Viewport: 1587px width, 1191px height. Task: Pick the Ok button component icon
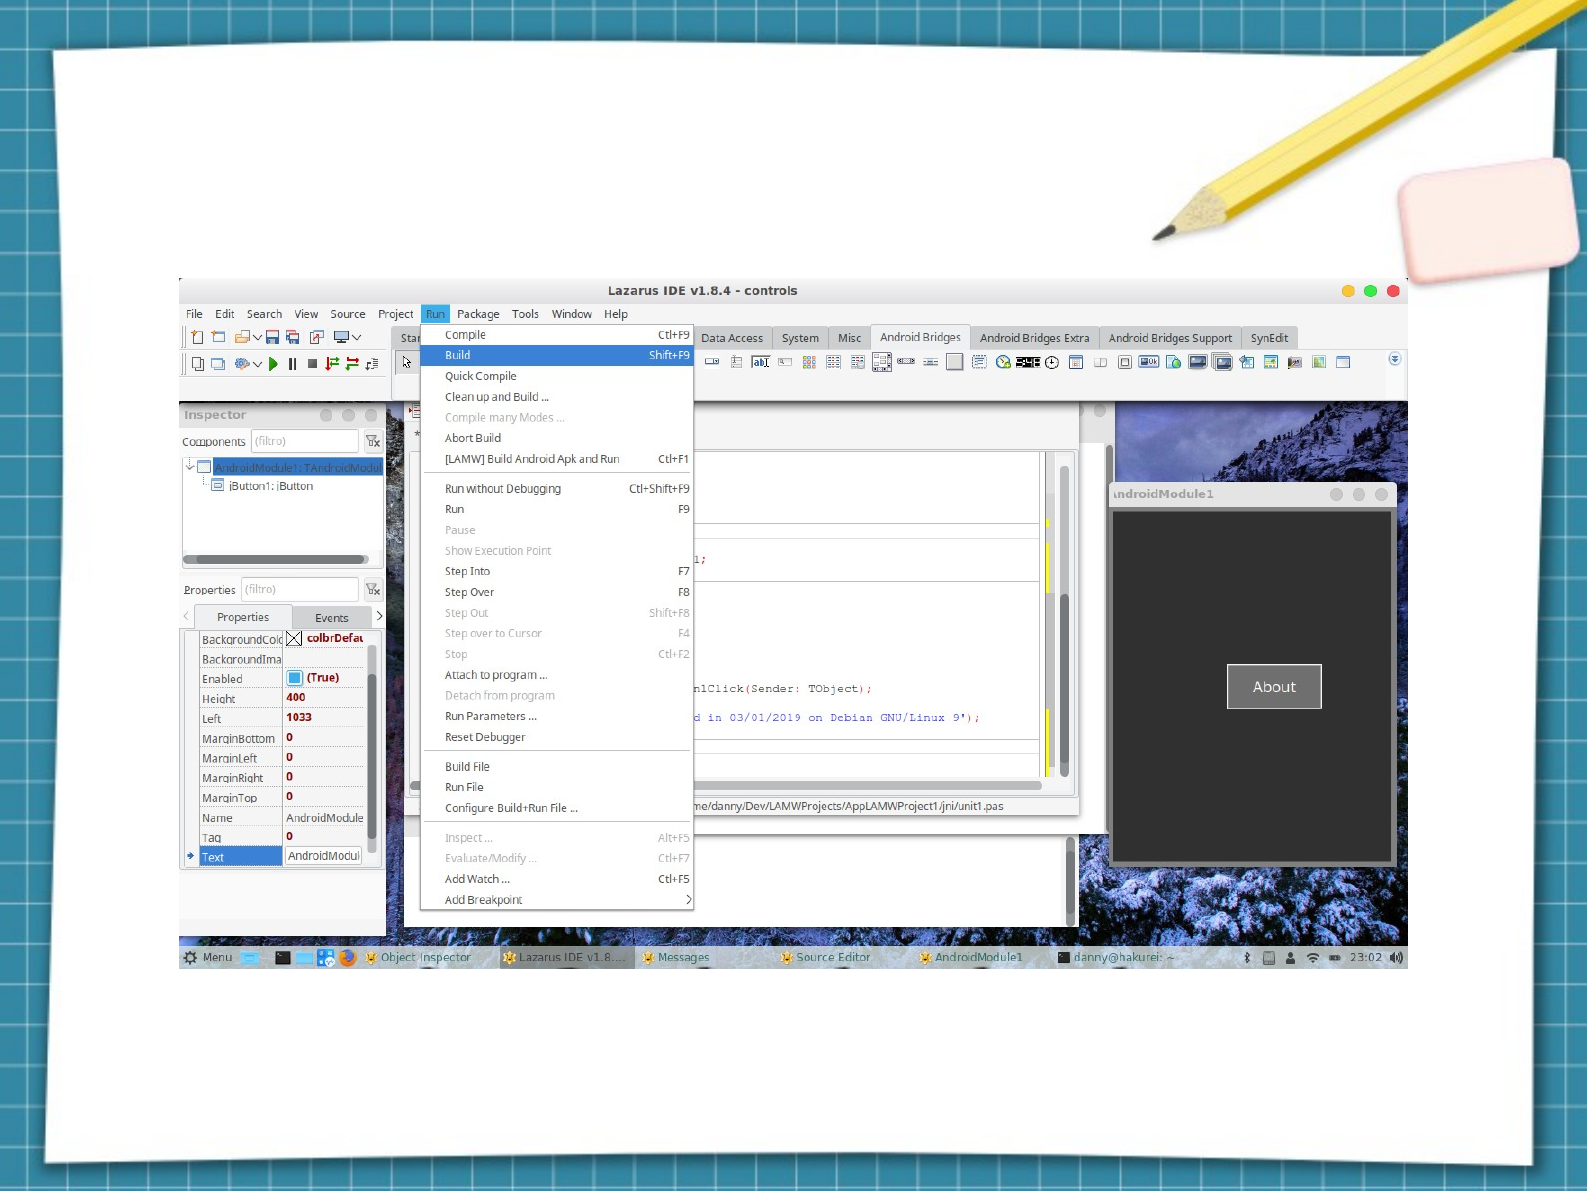1149,362
